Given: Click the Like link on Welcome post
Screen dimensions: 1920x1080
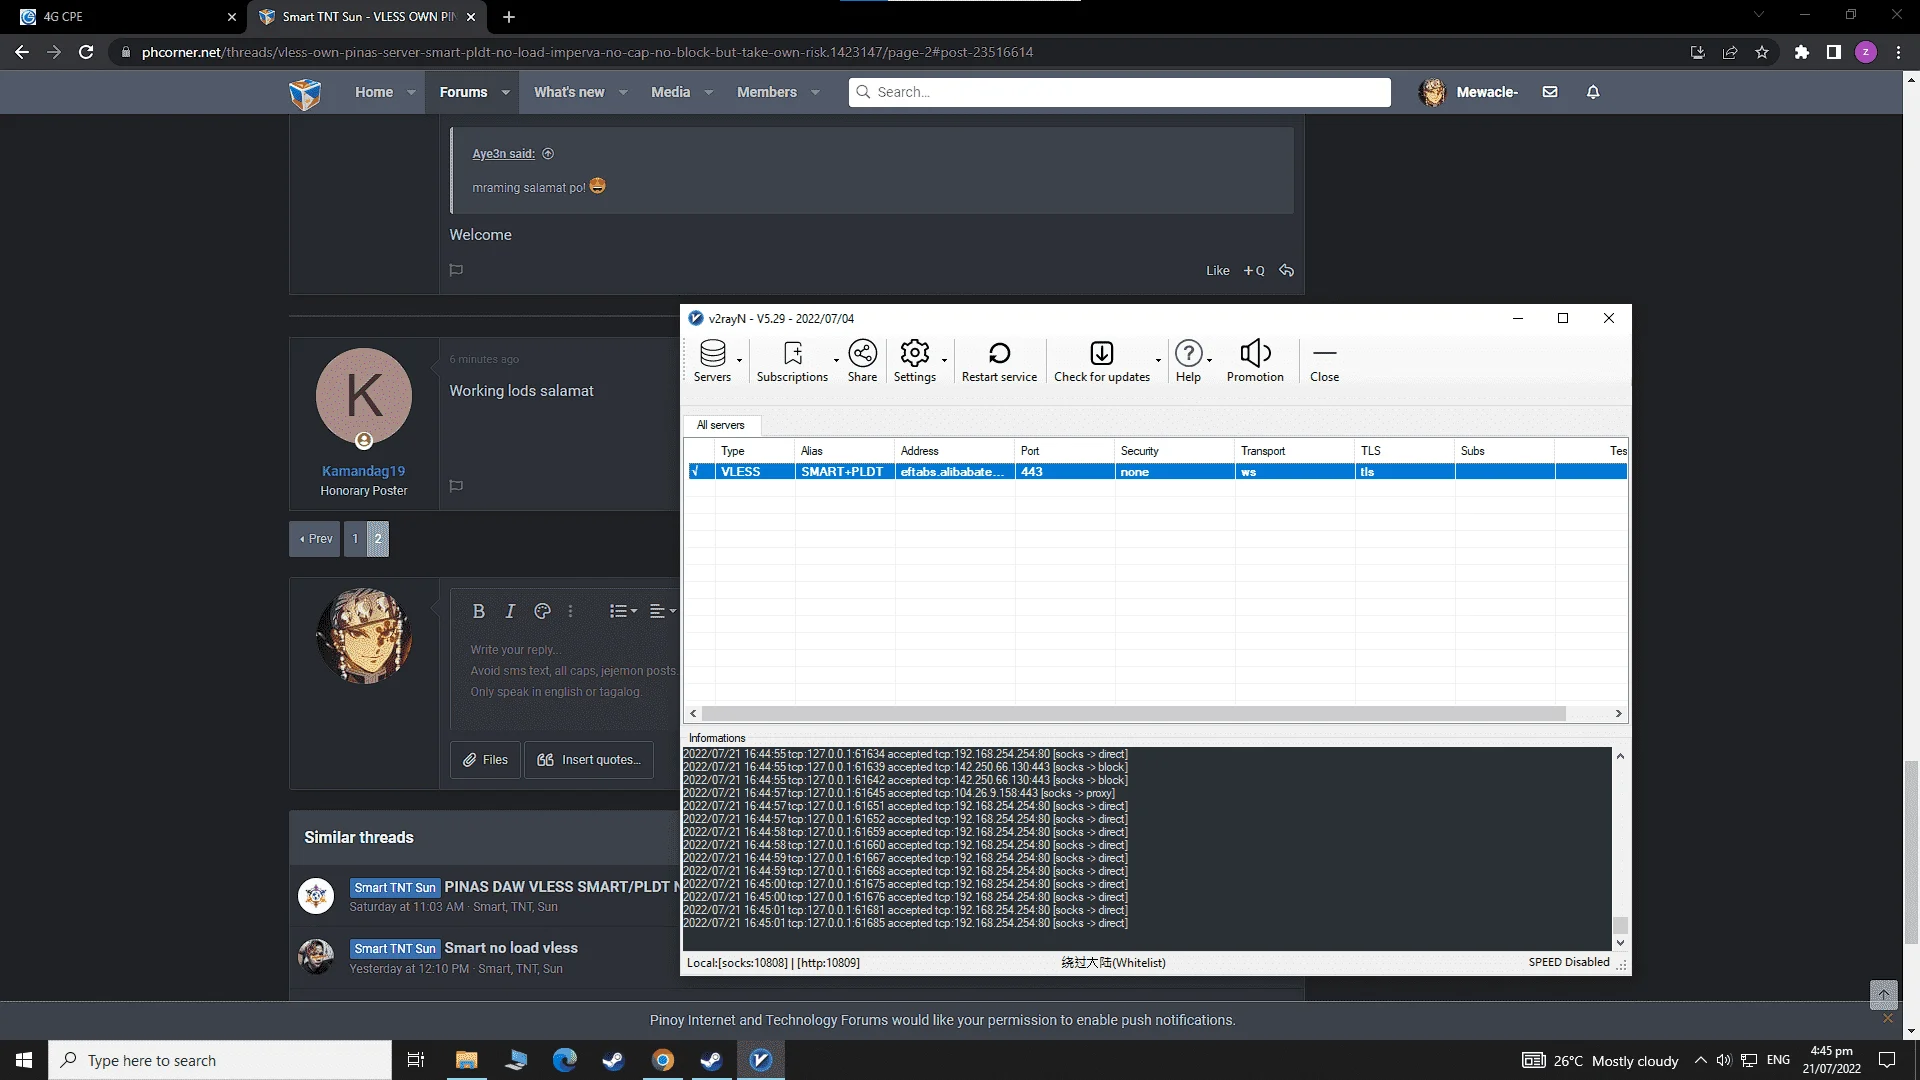Looking at the screenshot, I should (x=1217, y=271).
